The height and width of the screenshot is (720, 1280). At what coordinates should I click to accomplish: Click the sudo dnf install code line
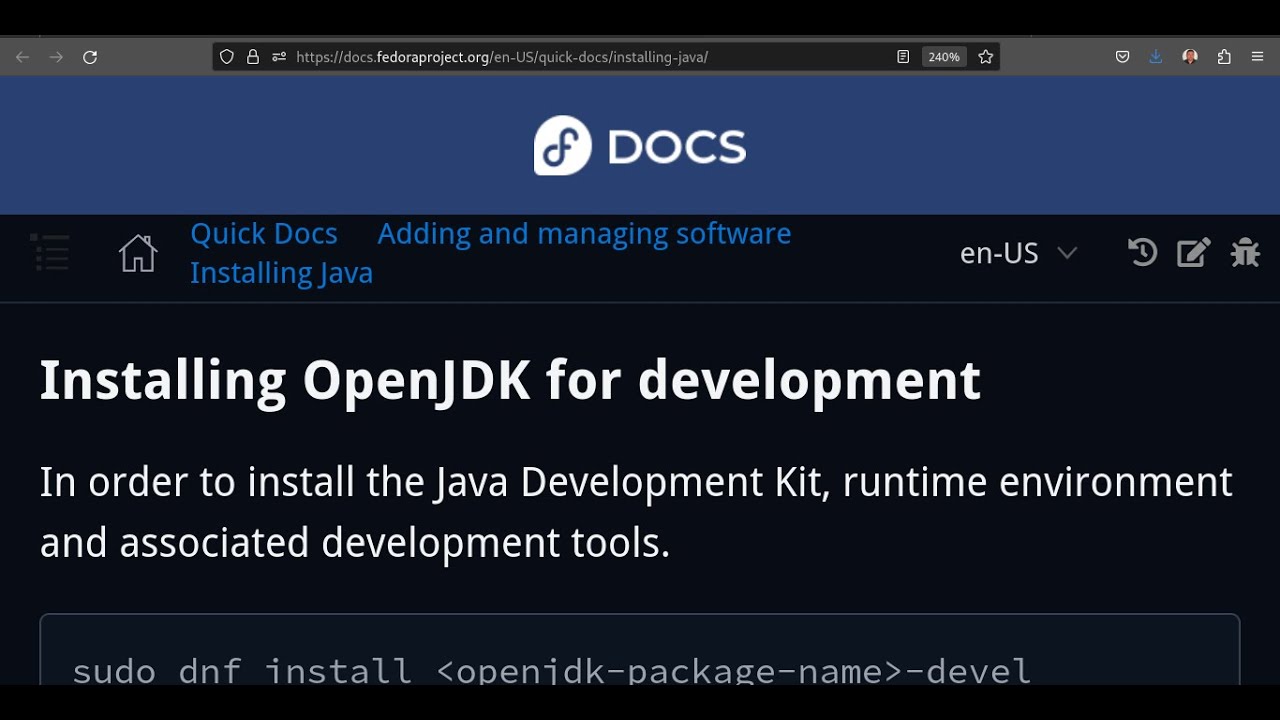coord(551,669)
